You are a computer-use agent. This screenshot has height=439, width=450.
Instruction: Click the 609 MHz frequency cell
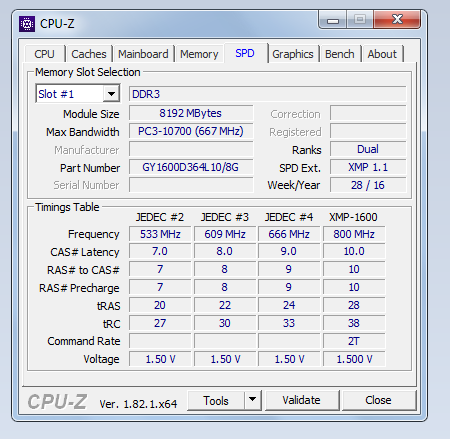pos(225,234)
